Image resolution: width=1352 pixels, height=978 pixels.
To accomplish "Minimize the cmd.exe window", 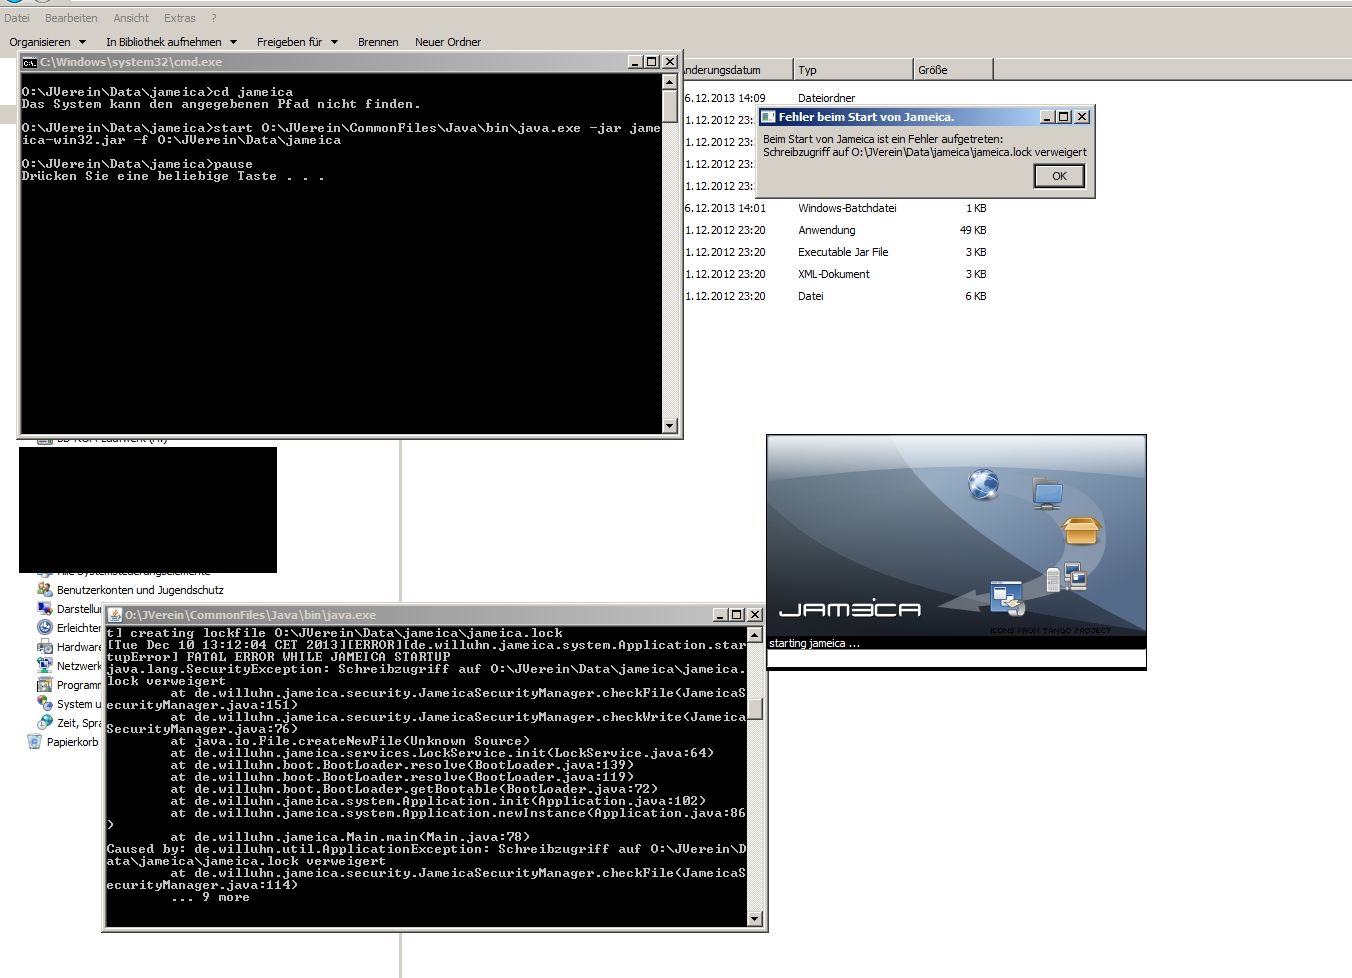I will (635, 62).
